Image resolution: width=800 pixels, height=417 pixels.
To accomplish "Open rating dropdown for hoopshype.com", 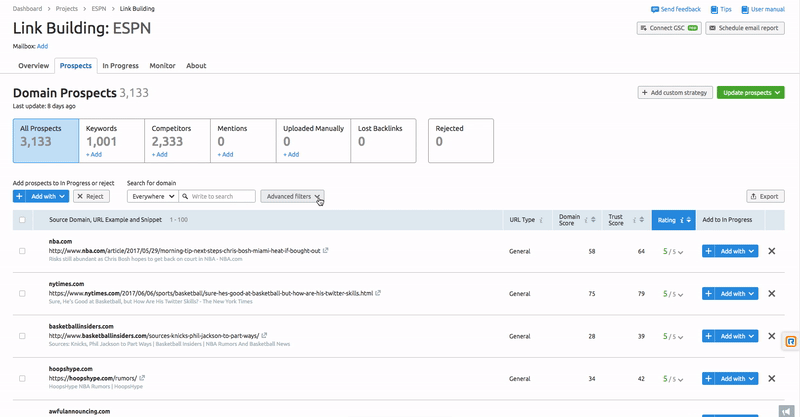I will (673, 379).
